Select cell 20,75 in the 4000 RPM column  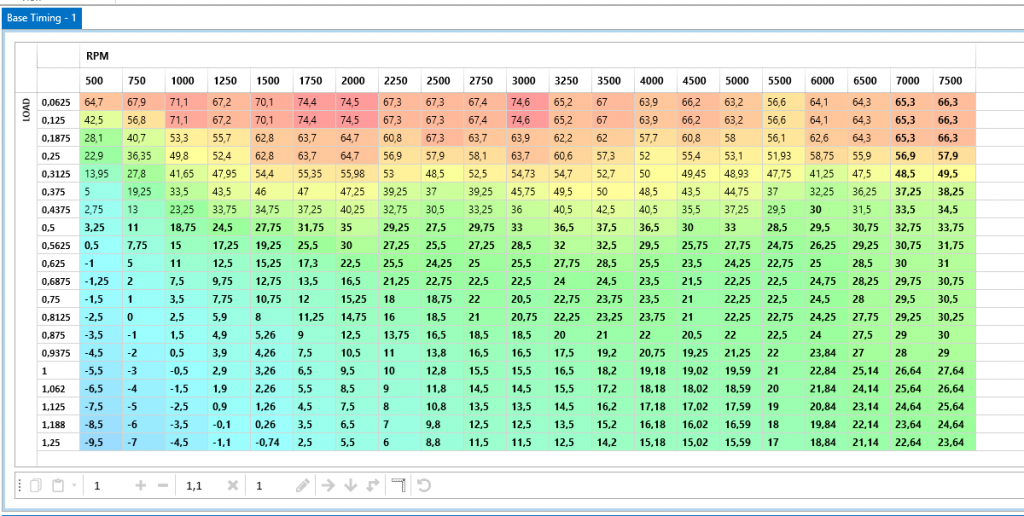tap(655, 353)
